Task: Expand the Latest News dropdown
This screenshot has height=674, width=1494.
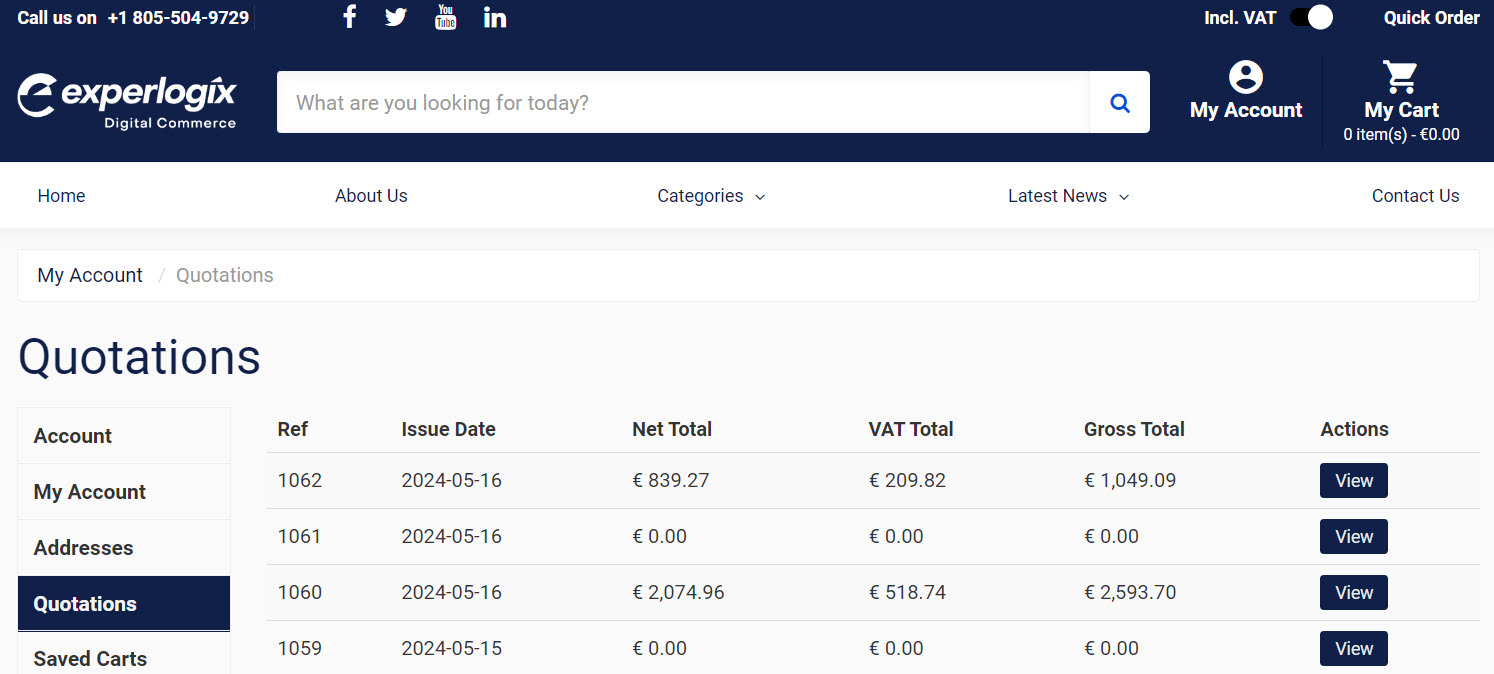Action: tap(1067, 196)
